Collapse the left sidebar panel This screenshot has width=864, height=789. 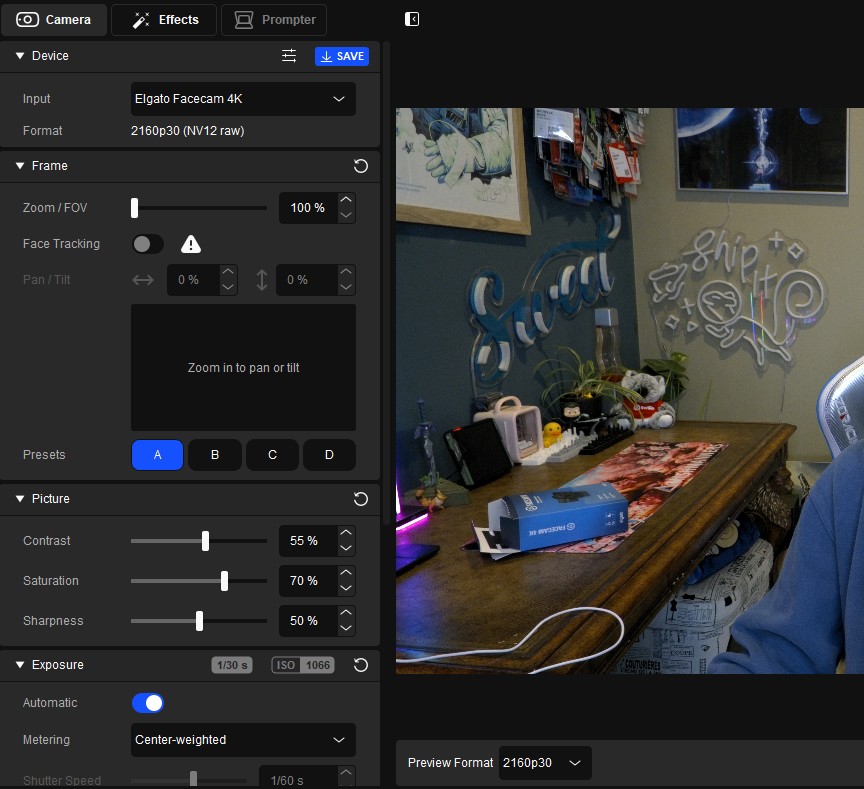click(x=412, y=19)
